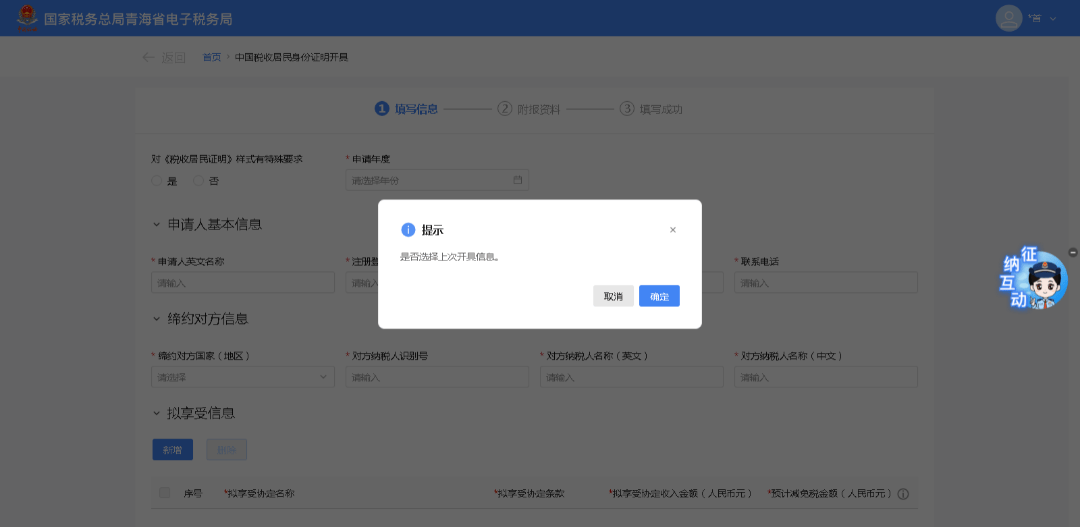
Task: Collapse the 申请人基本信息 section
Action: (157, 225)
